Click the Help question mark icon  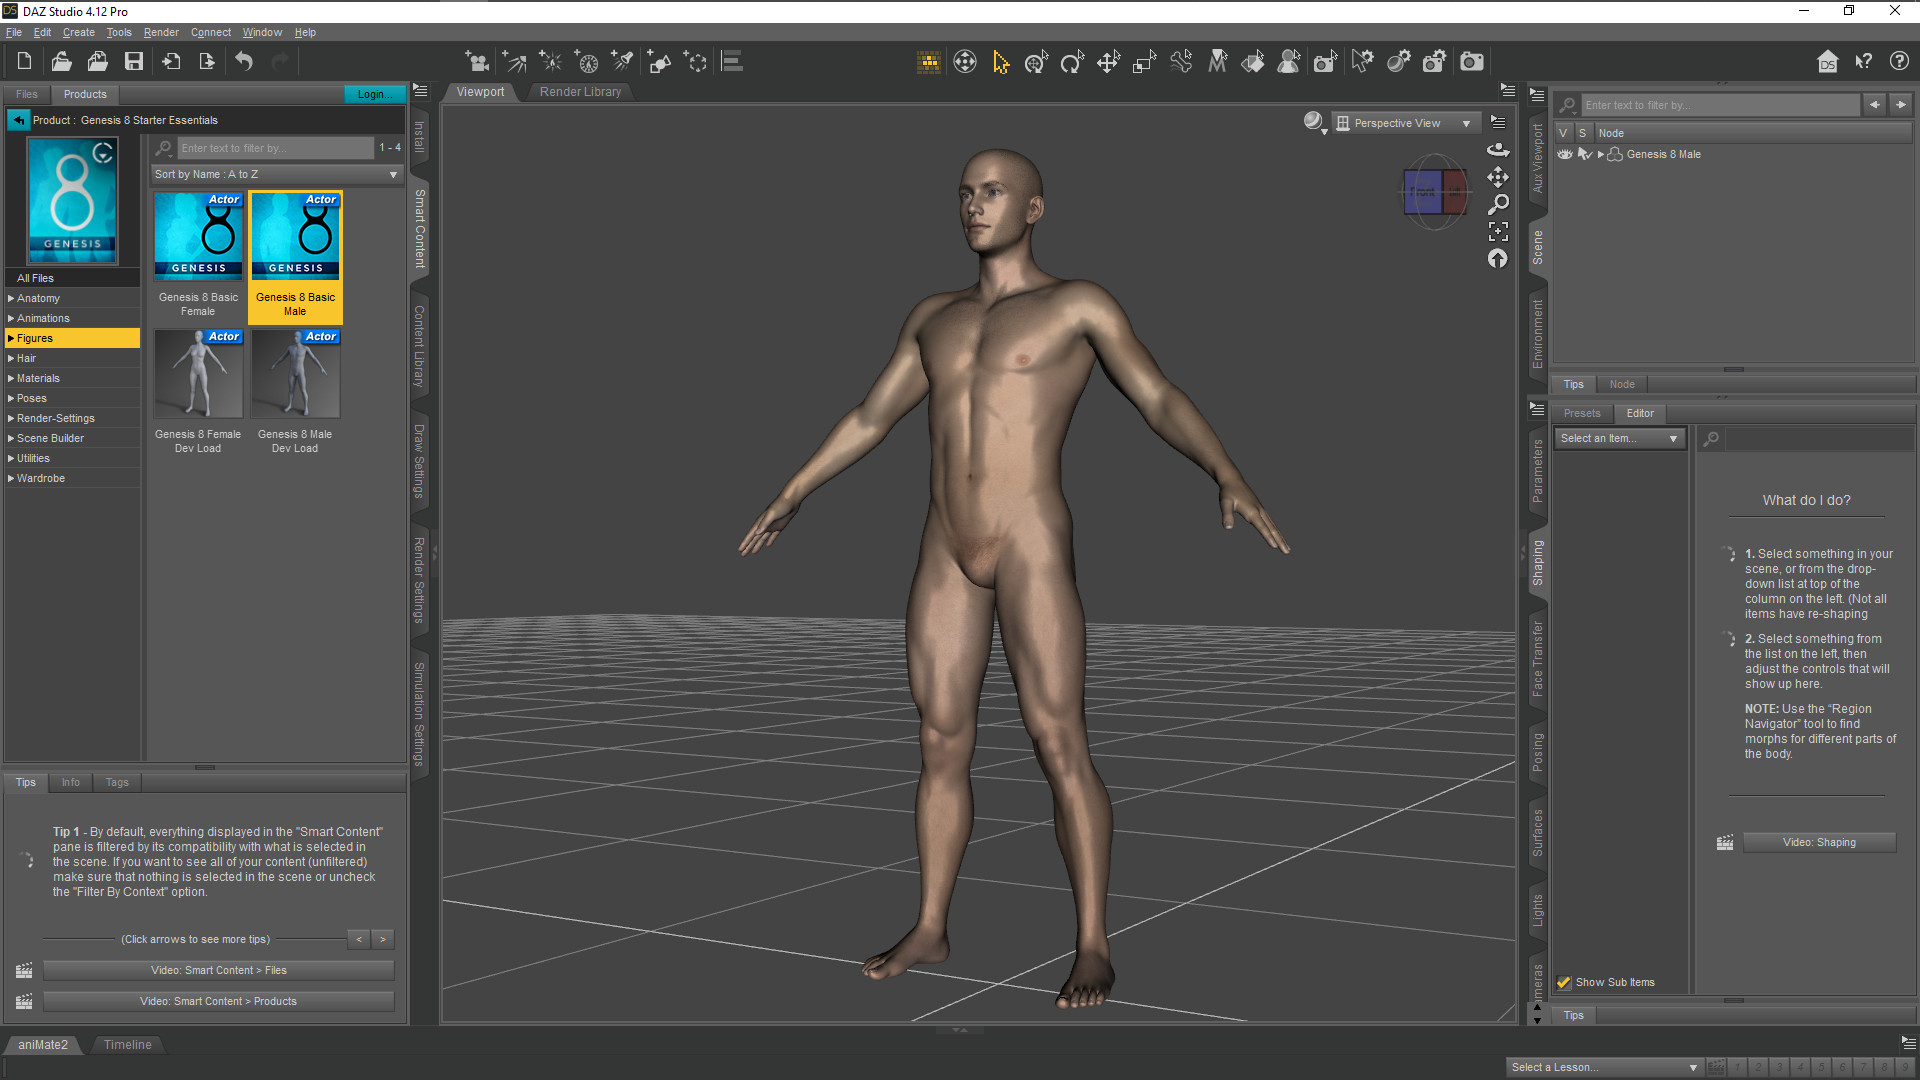click(1899, 61)
